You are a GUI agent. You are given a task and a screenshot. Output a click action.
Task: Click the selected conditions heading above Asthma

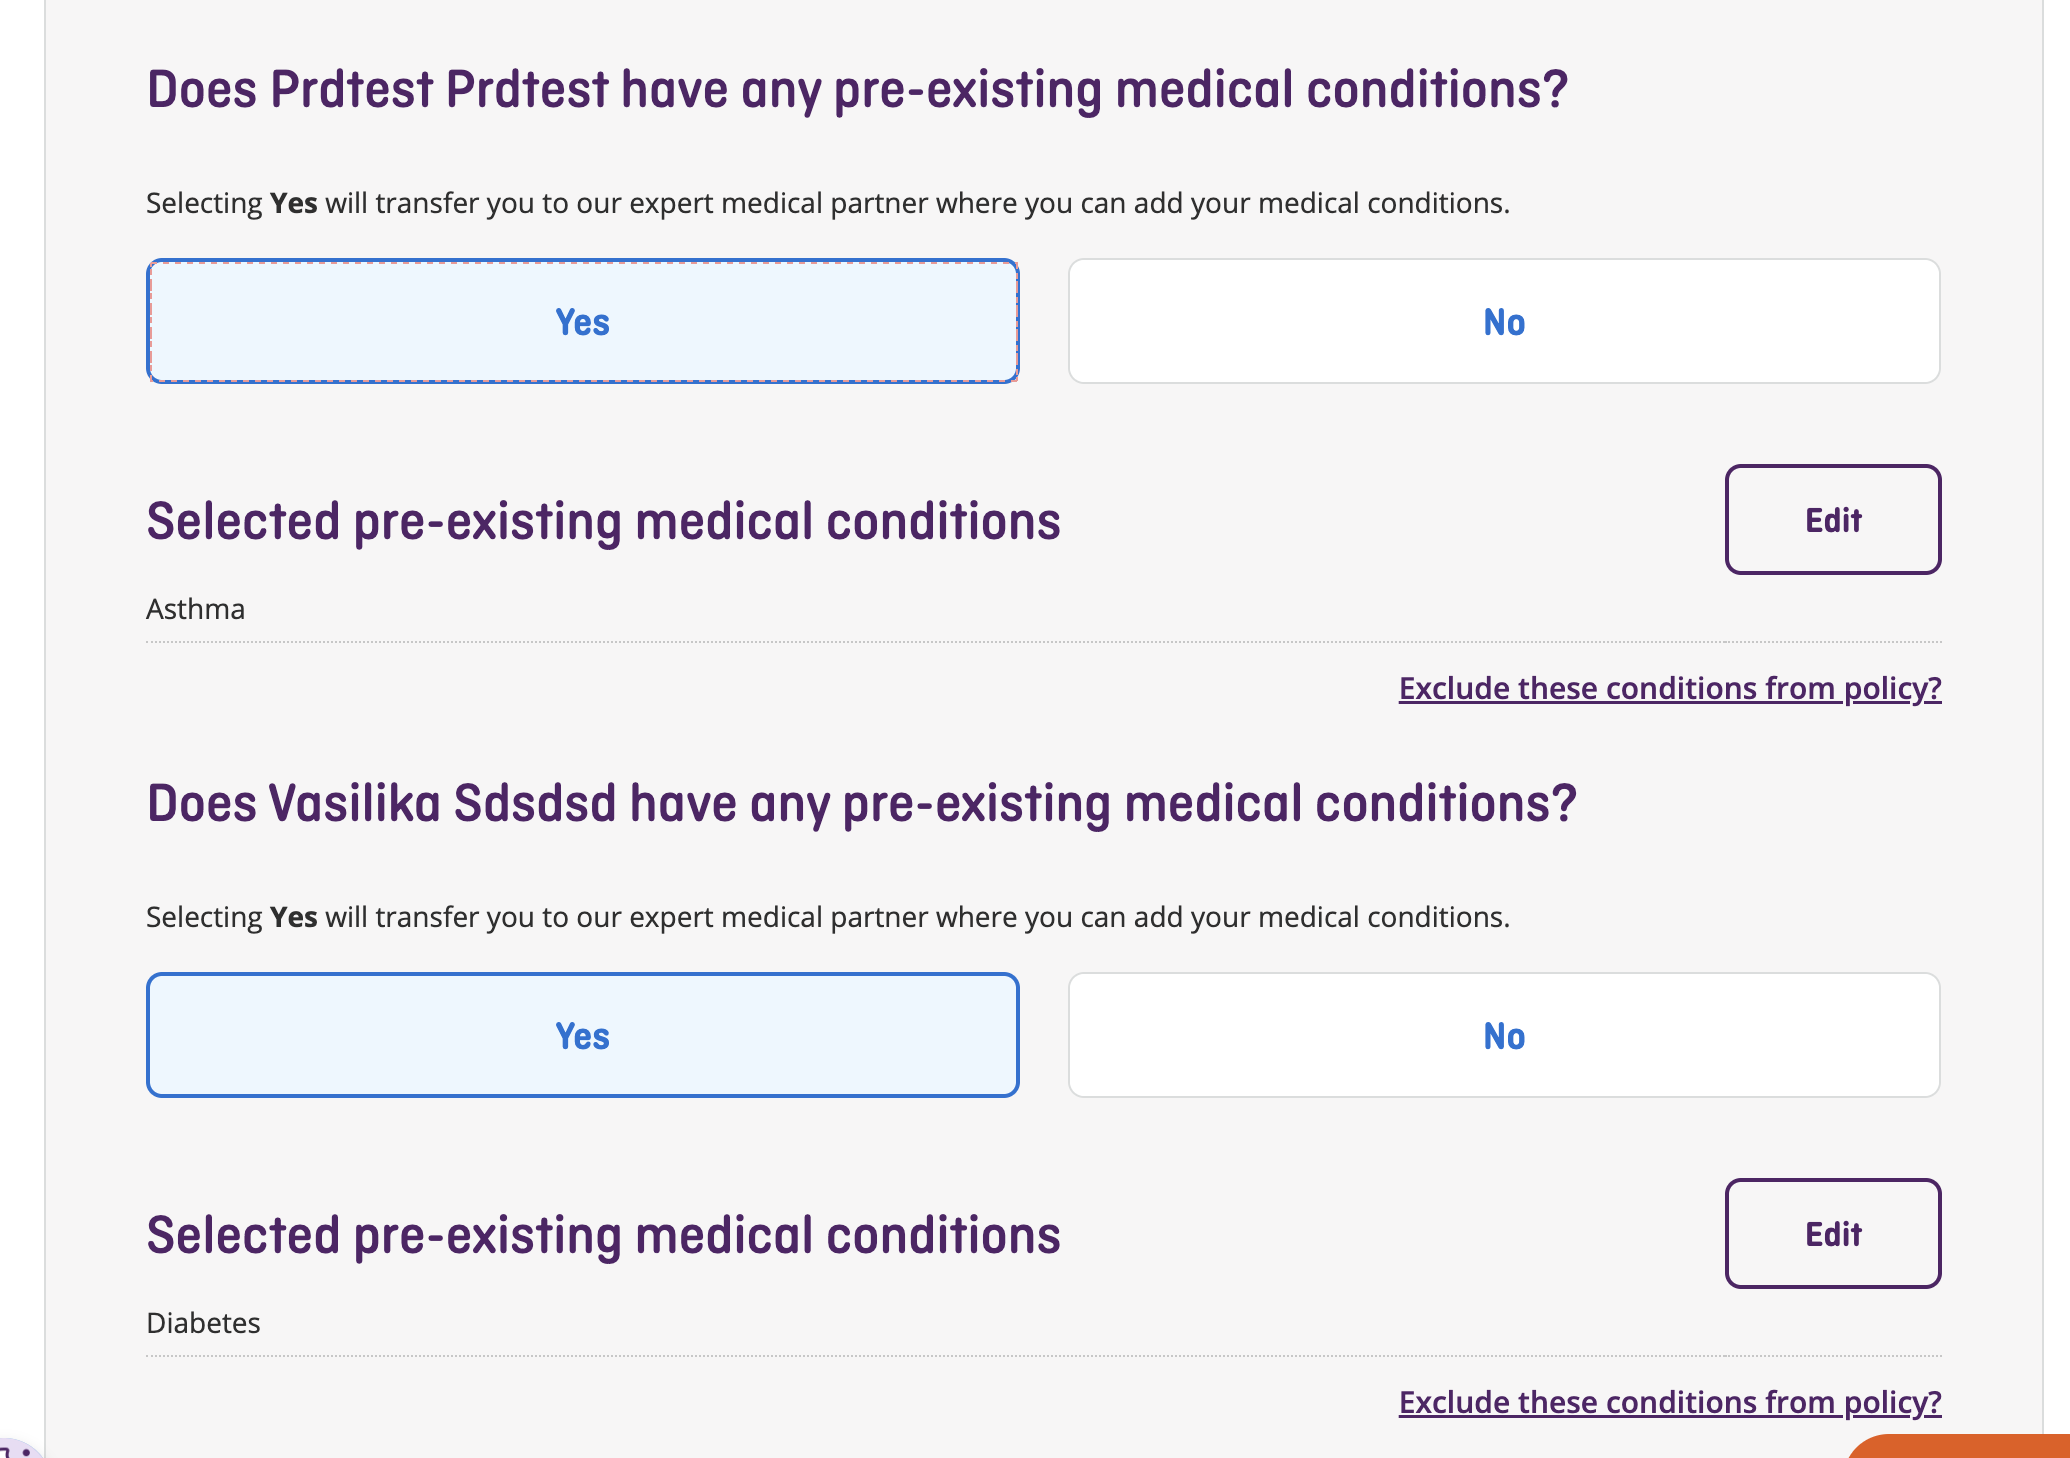coord(603,522)
